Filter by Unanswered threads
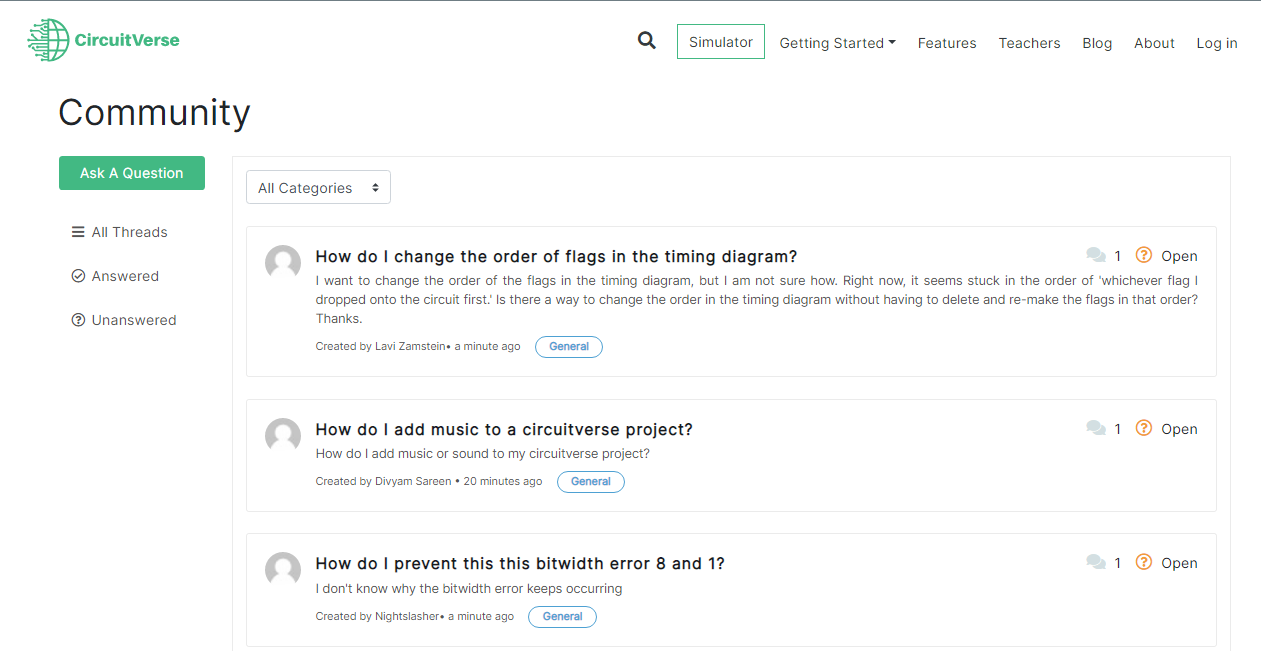The height and width of the screenshot is (651, 1261). point(132,319)
